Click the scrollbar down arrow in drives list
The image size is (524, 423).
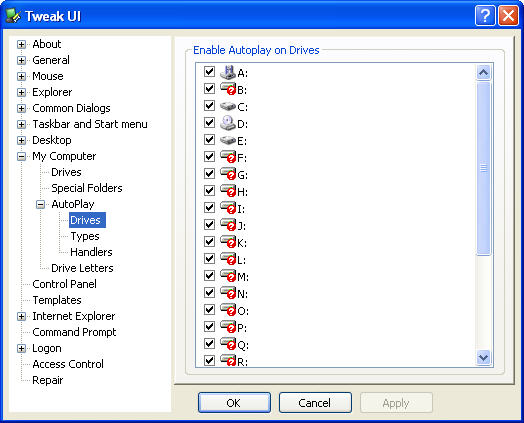(x=484, y=358)
